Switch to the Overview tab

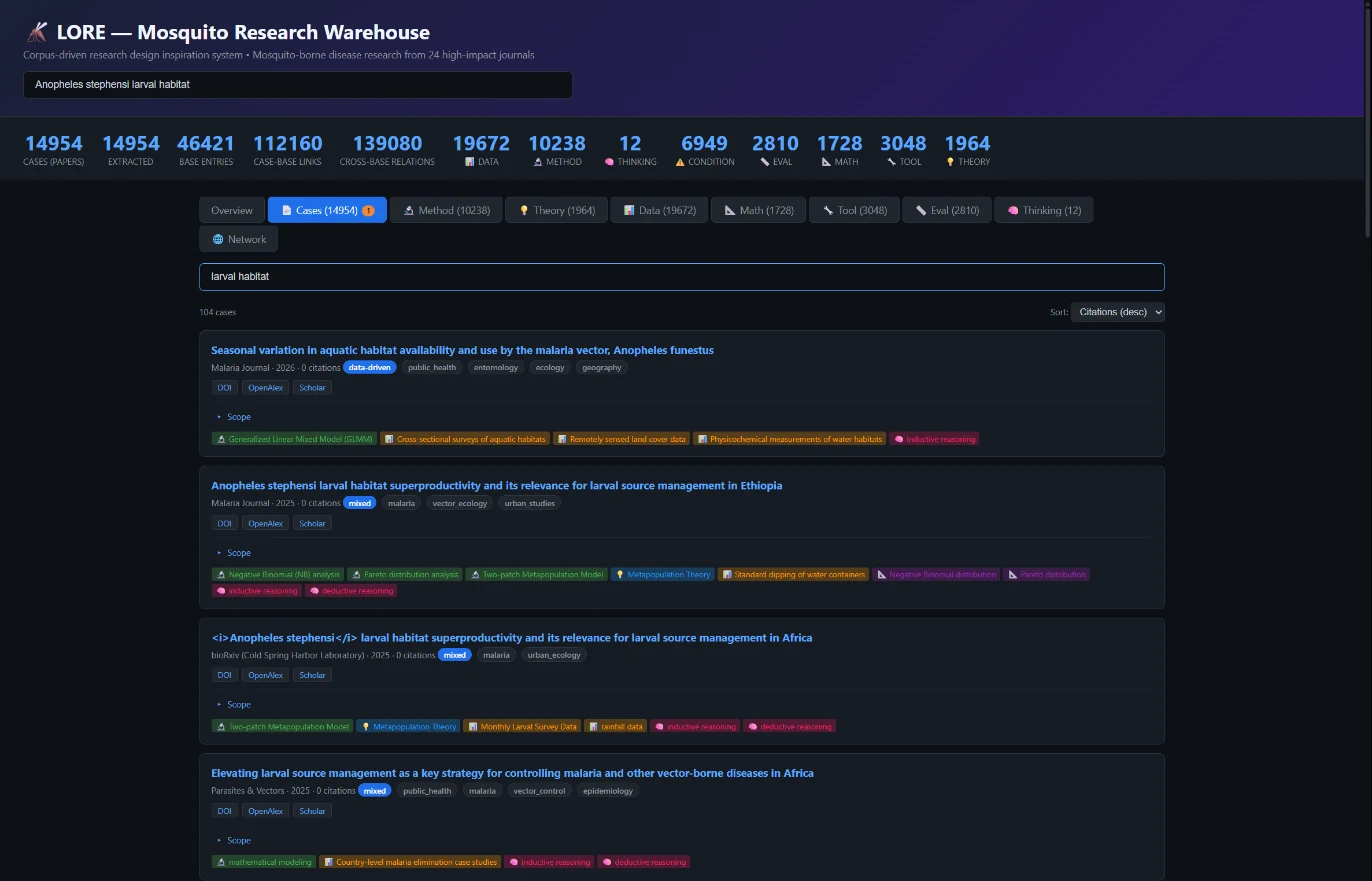[x=232, y=210]
